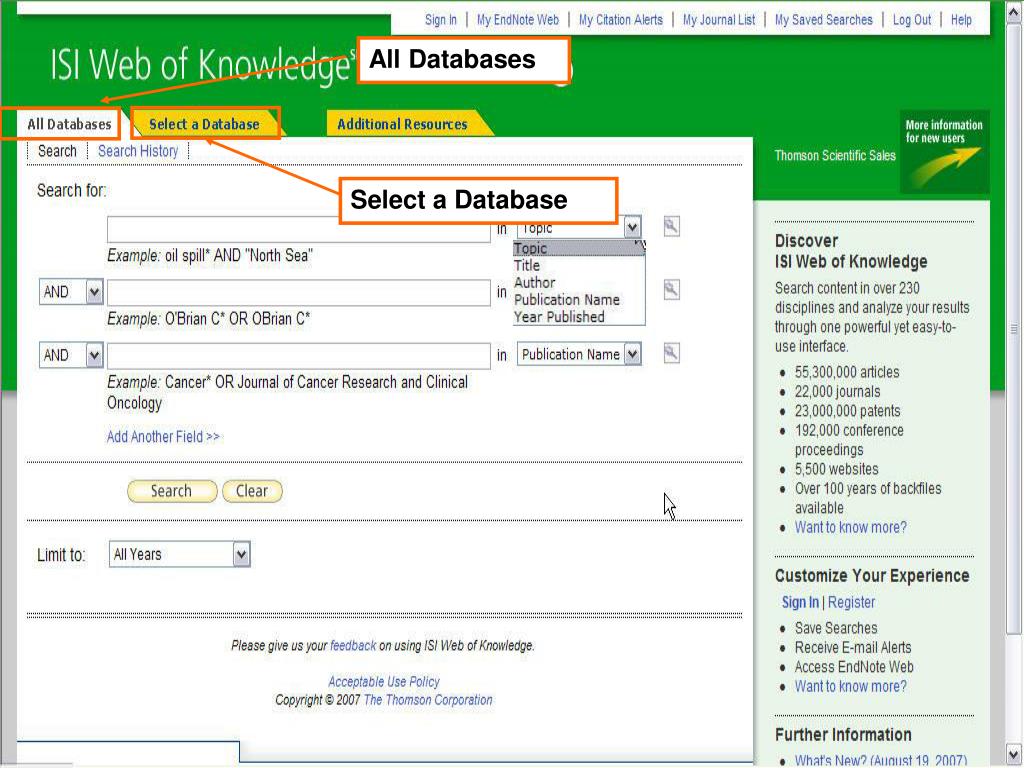
Task: Go to My Journal List
Action: pos(719,20)
